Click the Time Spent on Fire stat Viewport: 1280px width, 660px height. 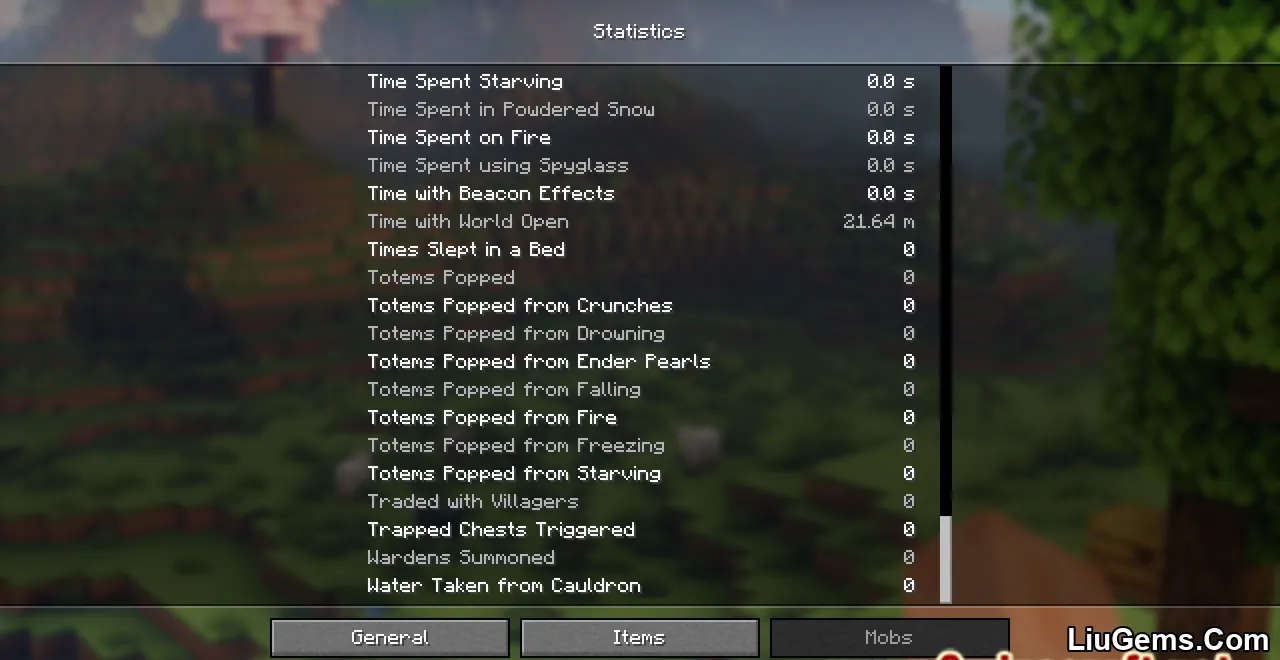point(640,137)
